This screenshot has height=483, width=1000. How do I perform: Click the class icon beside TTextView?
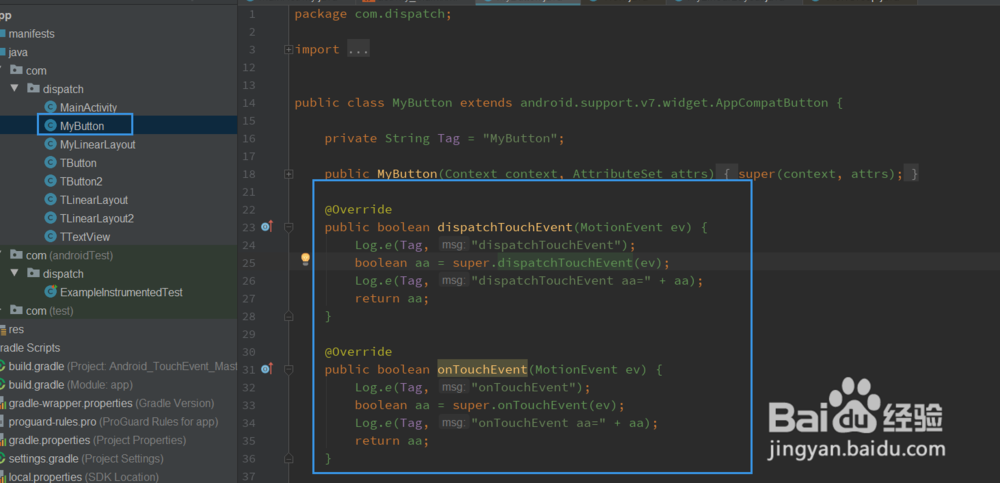[x=50, y=237]
